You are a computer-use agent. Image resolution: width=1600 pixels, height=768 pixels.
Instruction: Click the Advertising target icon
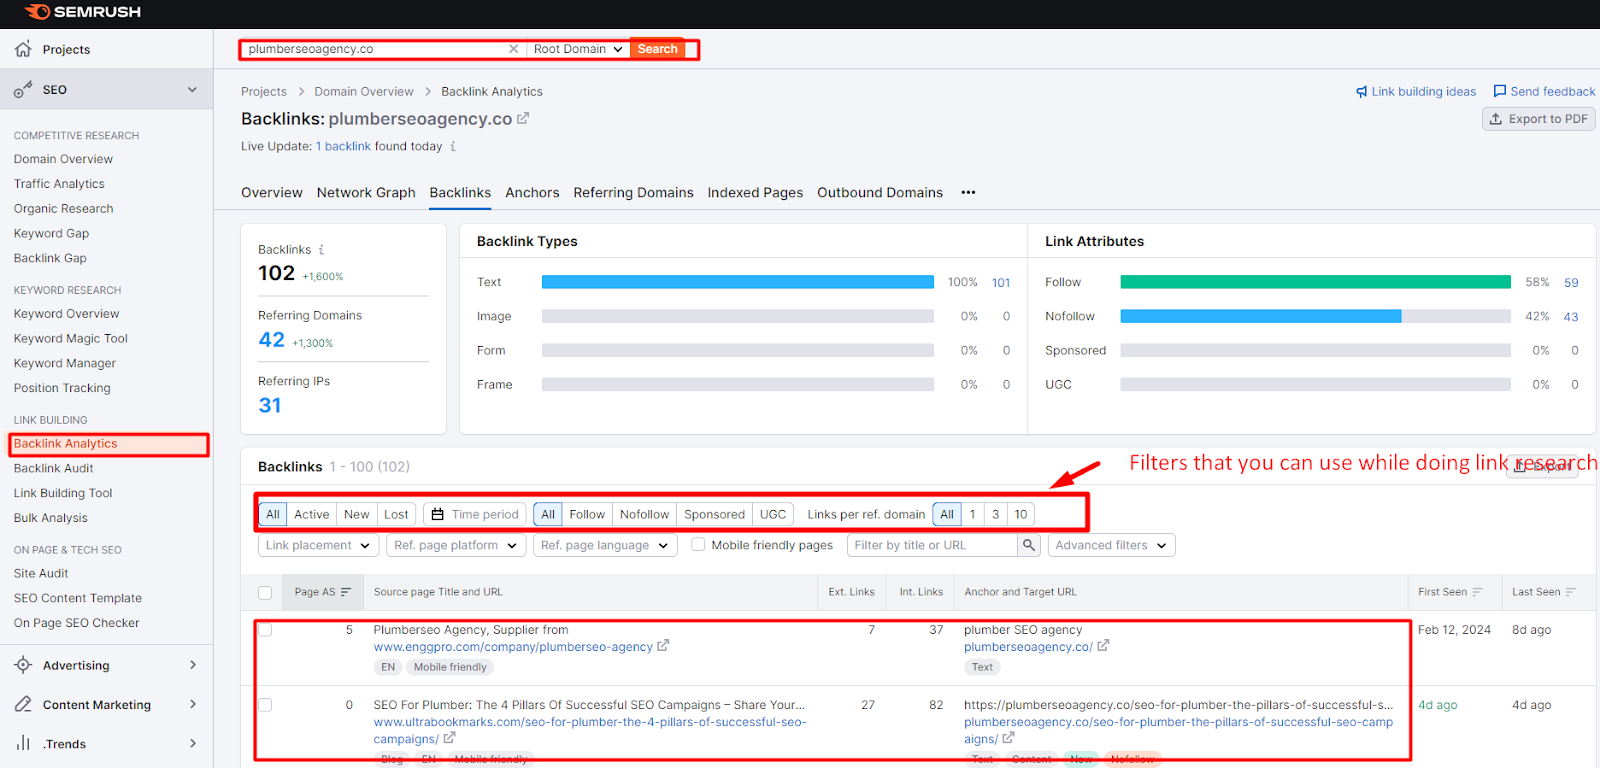(23, 665)
